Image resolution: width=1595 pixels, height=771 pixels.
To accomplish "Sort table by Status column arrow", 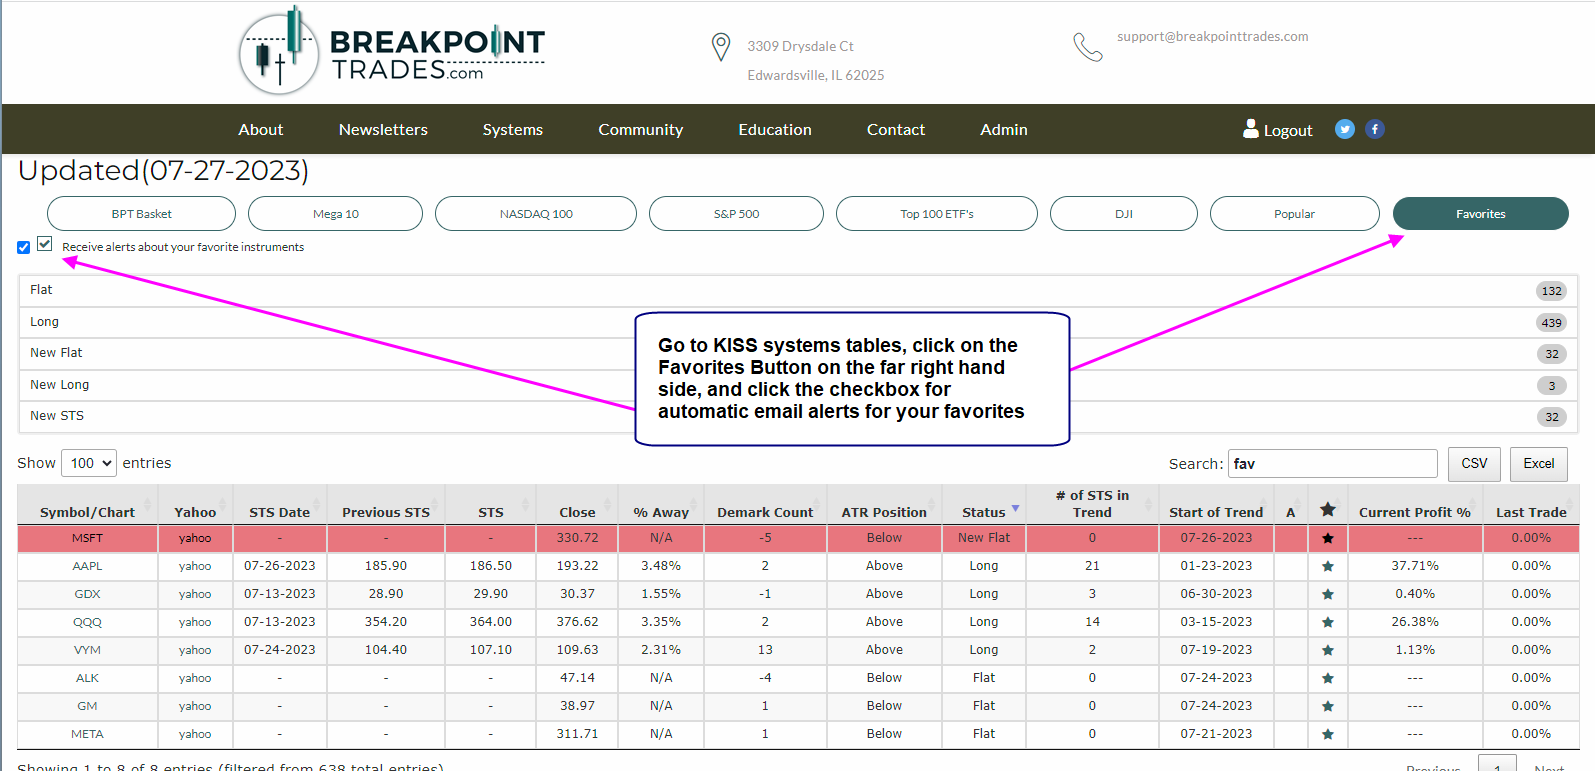I will (x=1015, y=509).
